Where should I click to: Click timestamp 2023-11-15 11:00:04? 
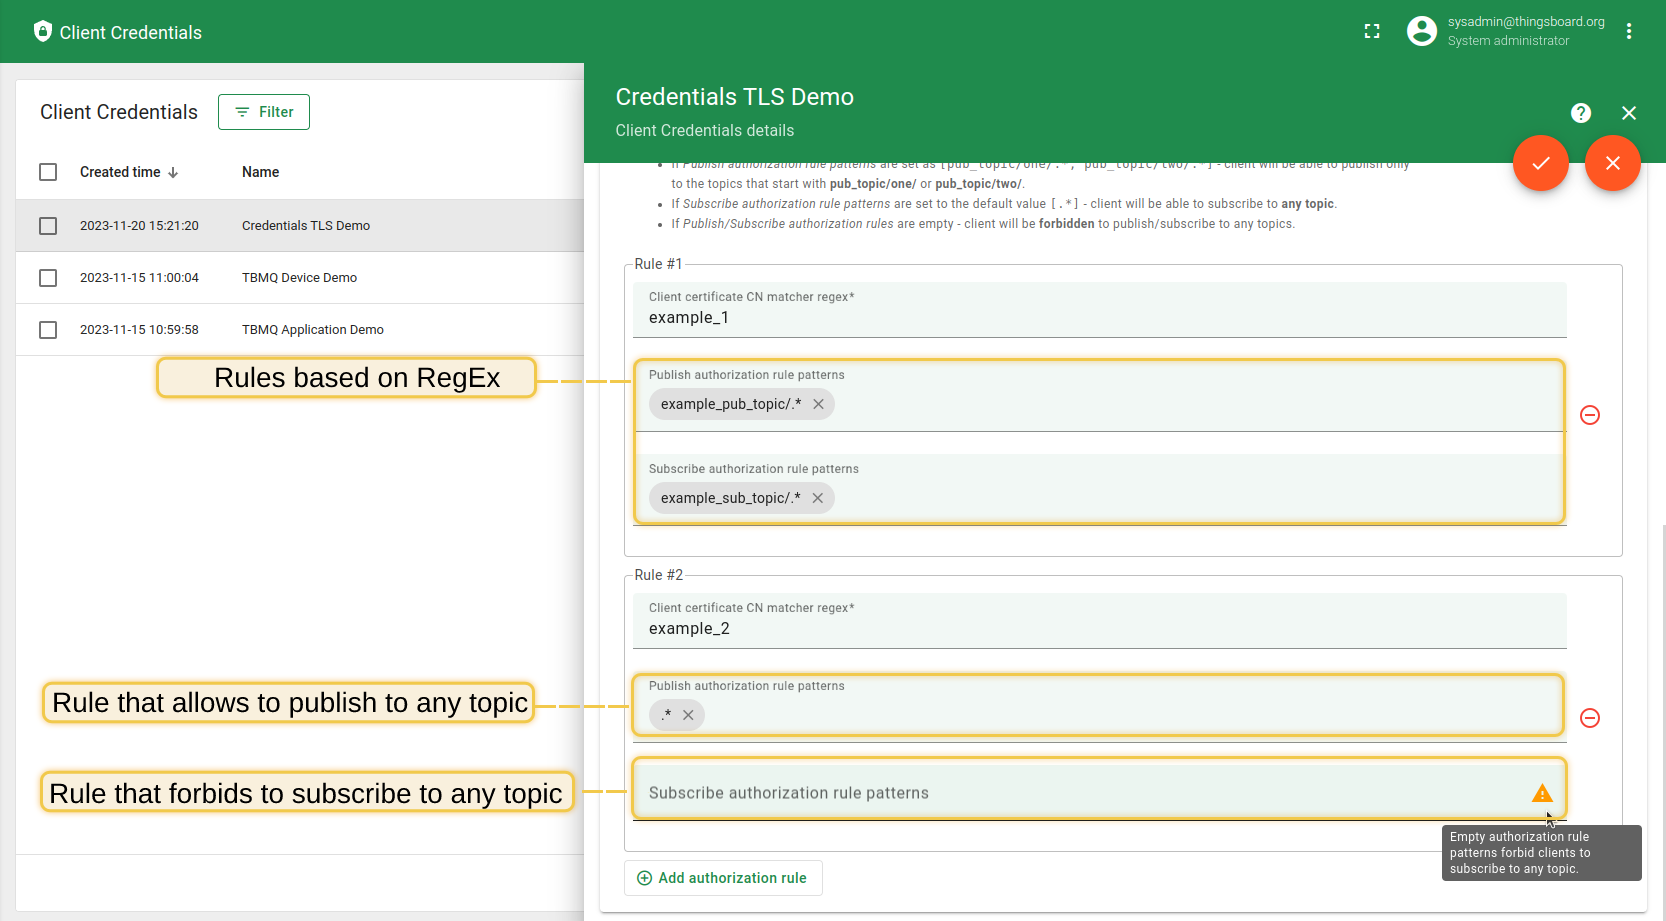point(139,278)
